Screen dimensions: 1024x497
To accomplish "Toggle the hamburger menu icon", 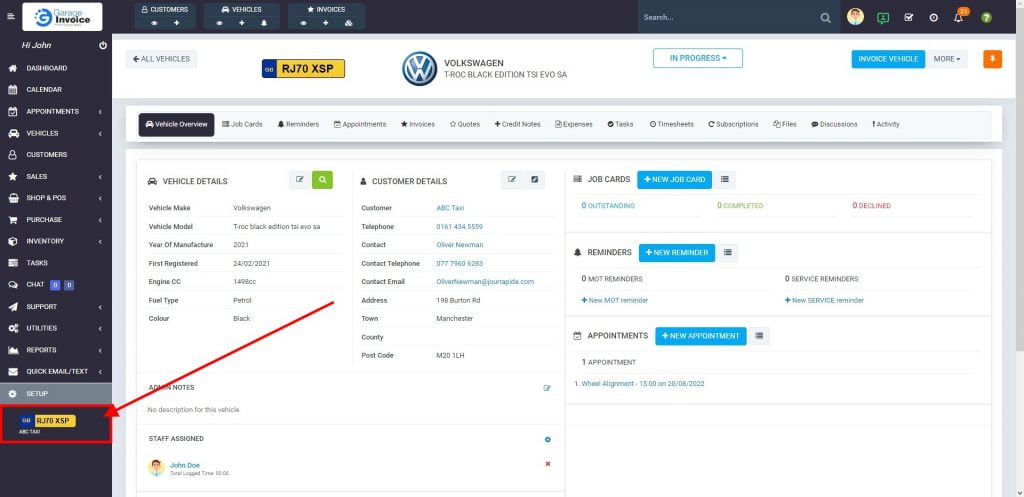I will pyautogui.click(x=10, y=16).
